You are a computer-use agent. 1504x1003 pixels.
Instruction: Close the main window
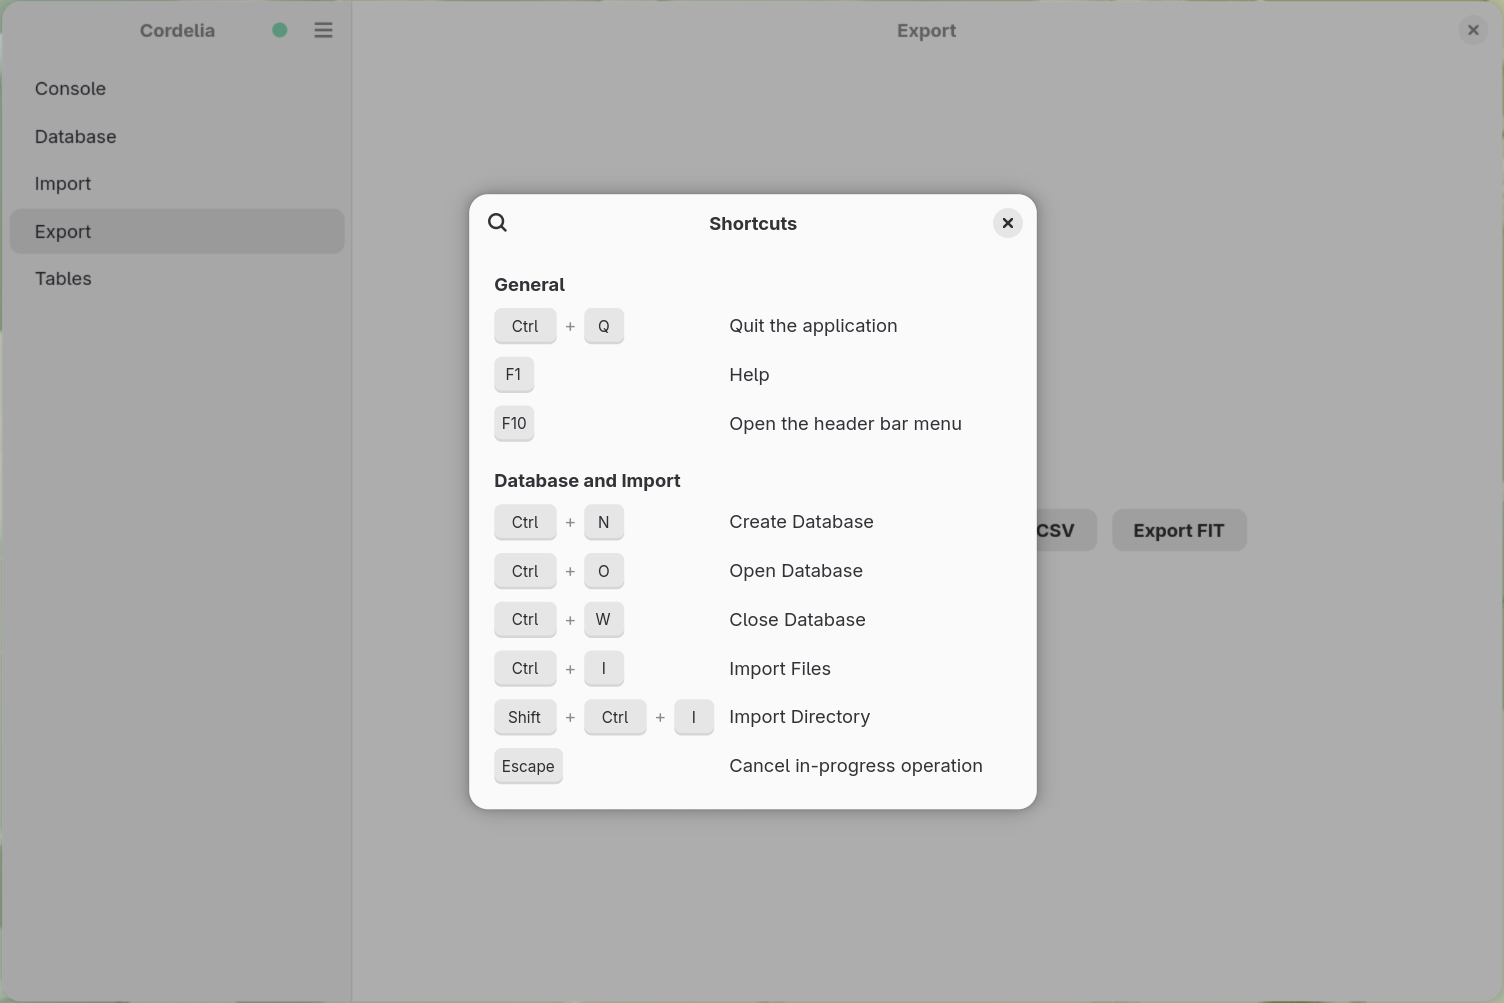tap(1473, 30)
